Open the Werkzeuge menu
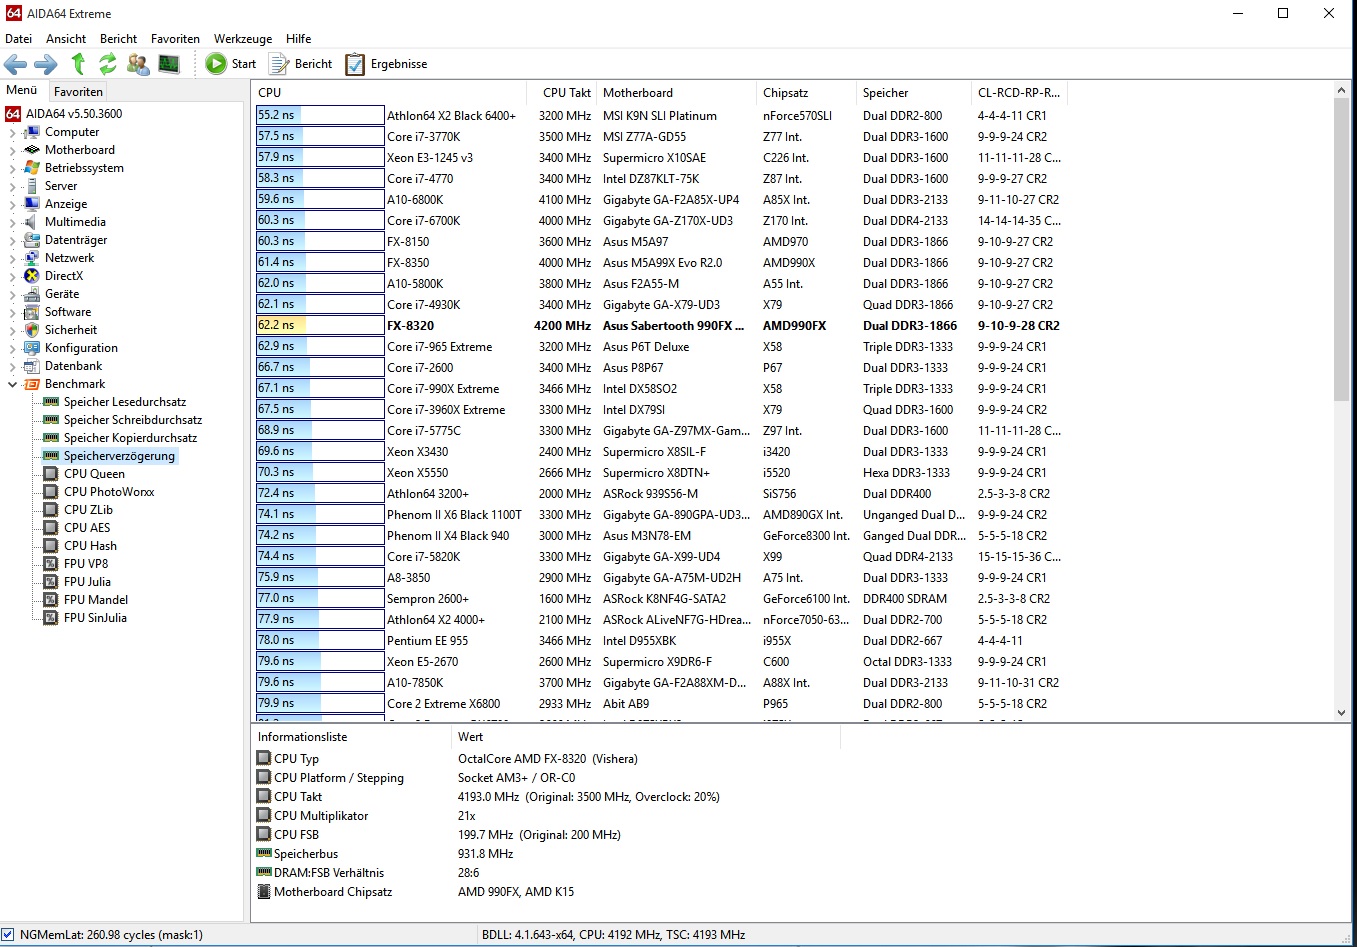Screen dimensions: 1357x947 [x=243, y=39]
